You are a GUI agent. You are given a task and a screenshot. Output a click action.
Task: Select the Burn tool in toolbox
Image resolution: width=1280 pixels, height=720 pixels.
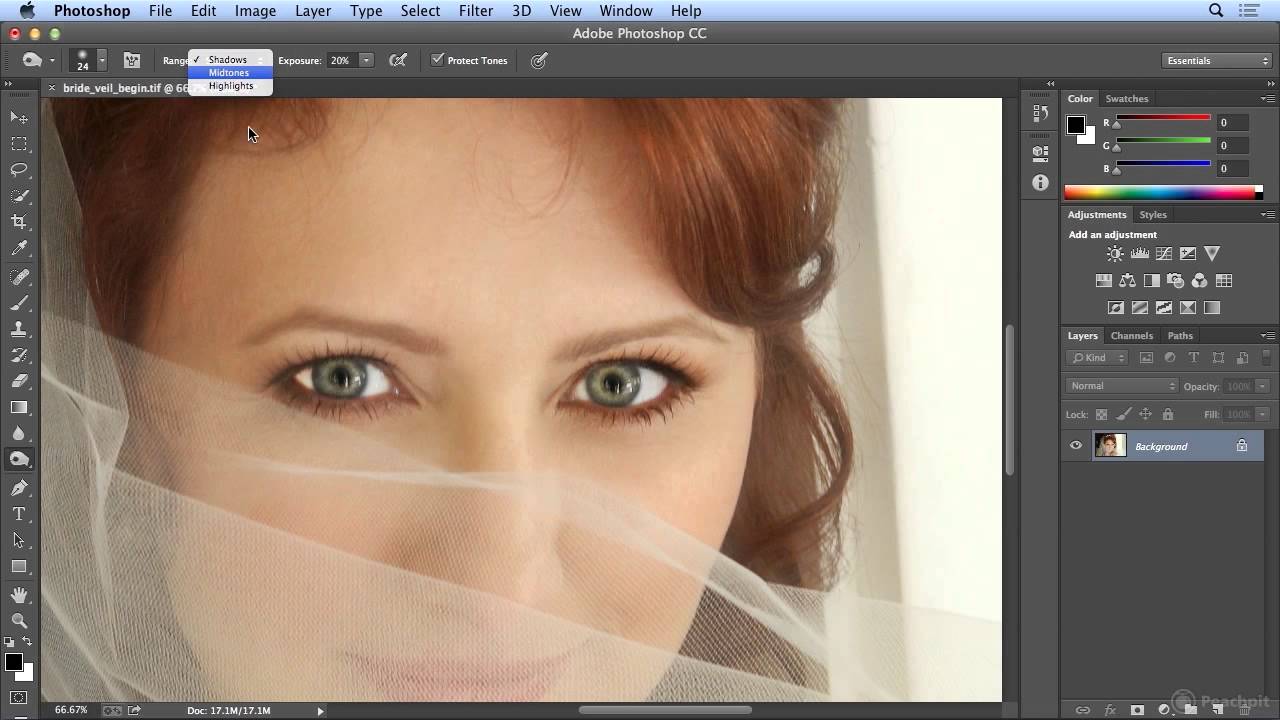click(19, 460)
